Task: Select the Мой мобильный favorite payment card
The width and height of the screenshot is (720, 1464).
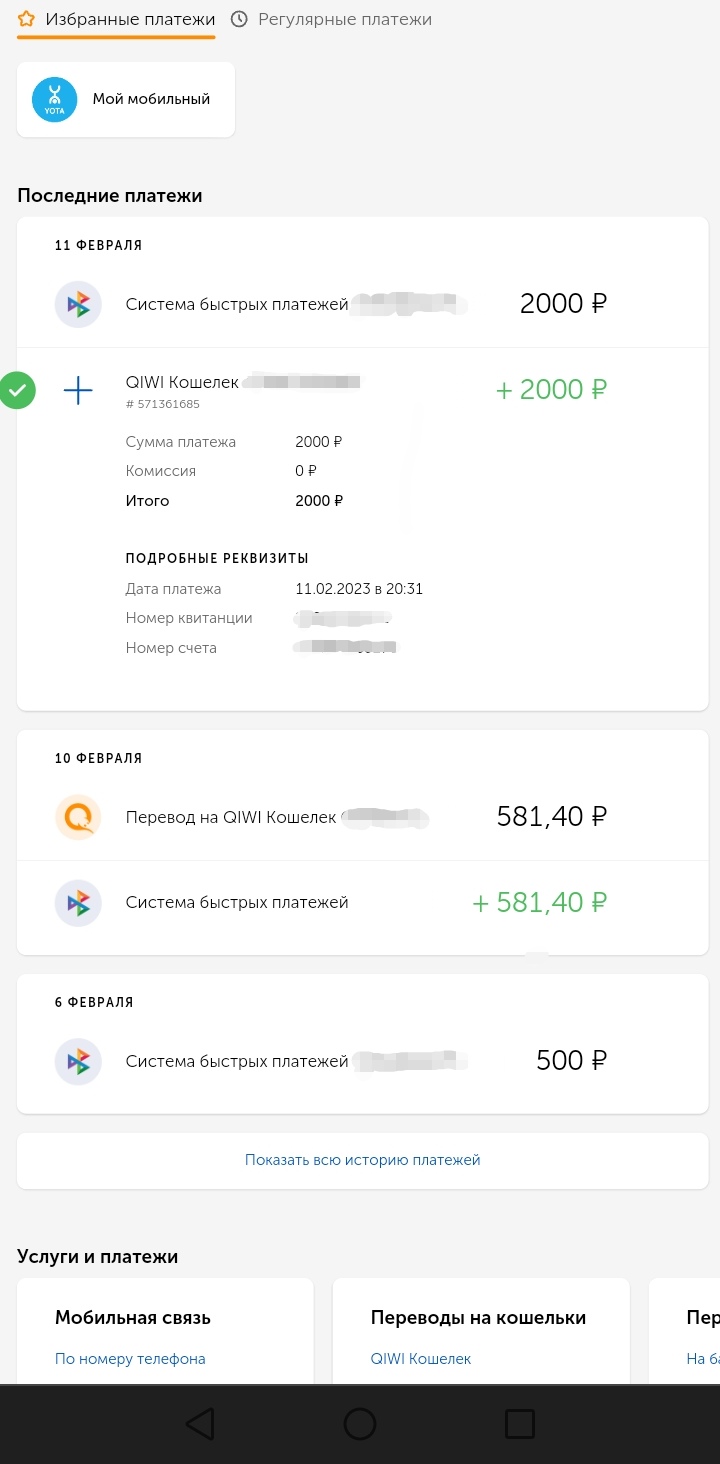Action: tap(126, 100)
